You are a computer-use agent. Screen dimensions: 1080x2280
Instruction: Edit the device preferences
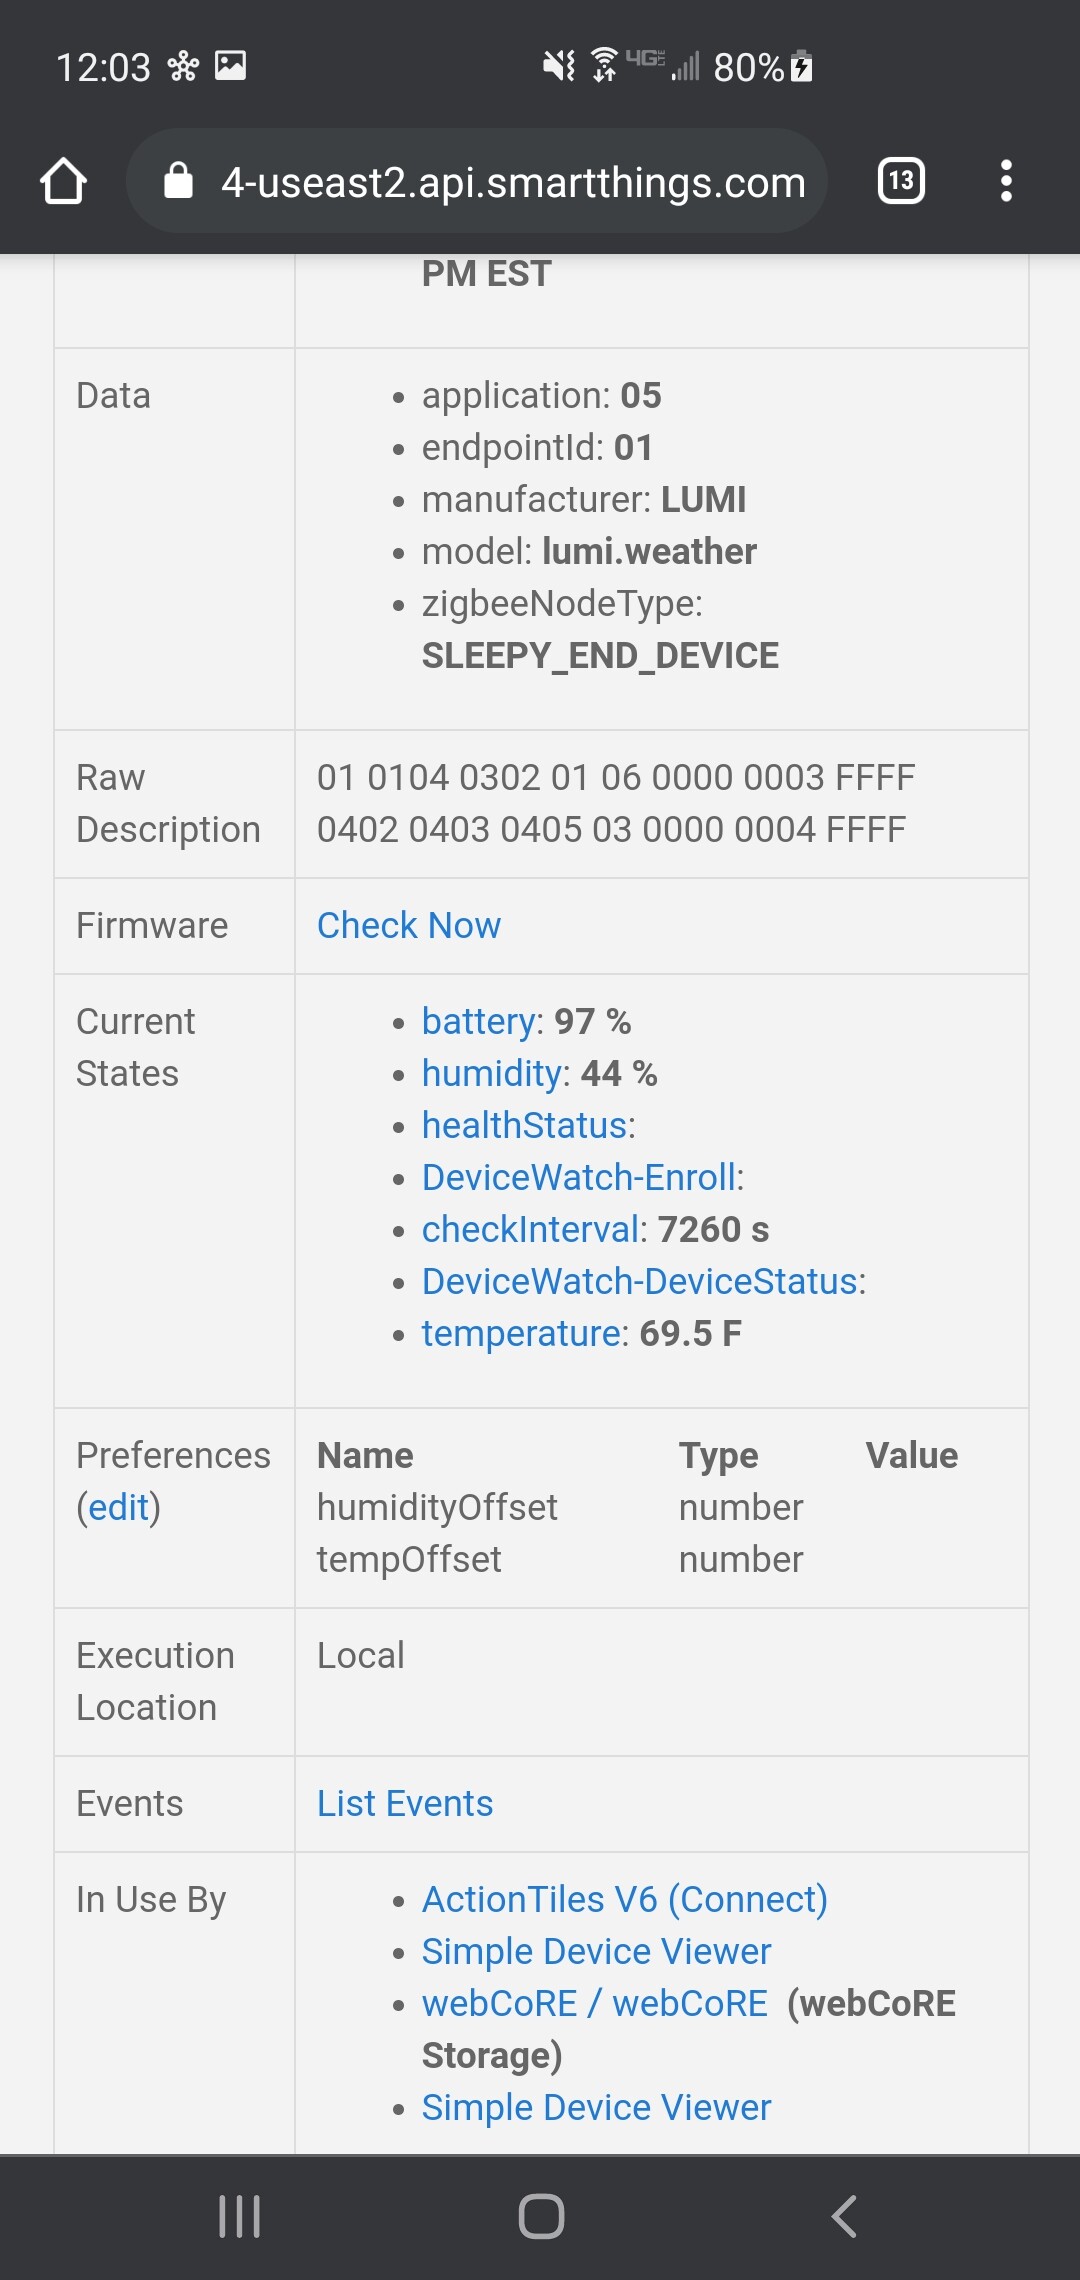pos(119,1508)
